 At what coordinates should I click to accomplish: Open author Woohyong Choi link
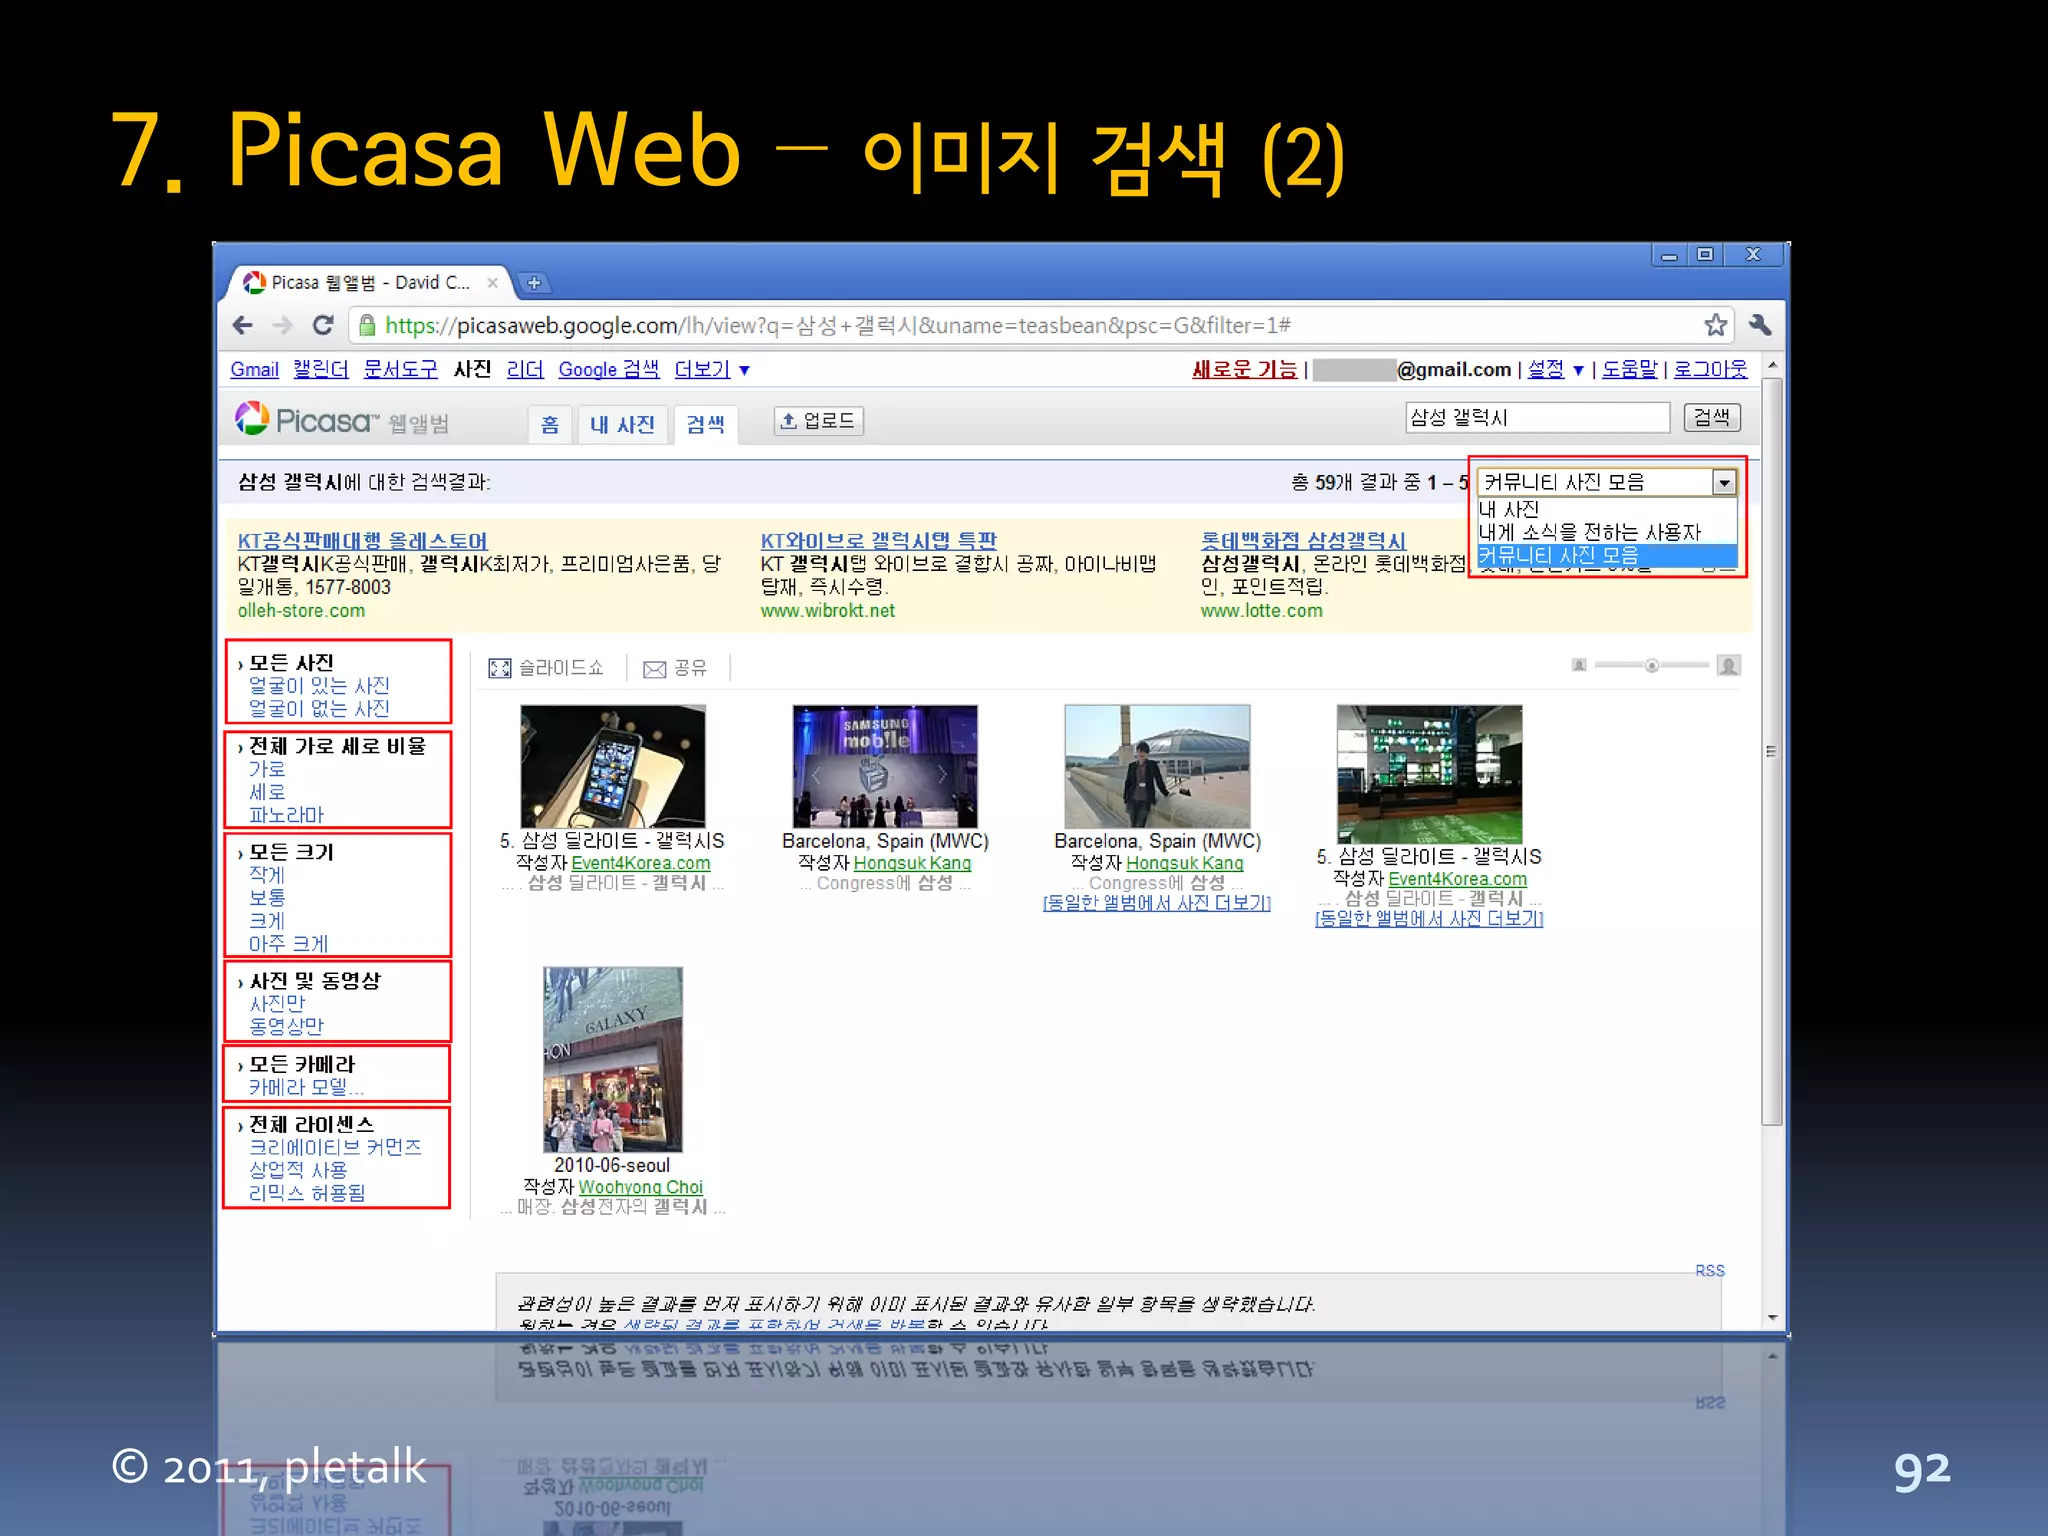click(x=640, y=1187)
